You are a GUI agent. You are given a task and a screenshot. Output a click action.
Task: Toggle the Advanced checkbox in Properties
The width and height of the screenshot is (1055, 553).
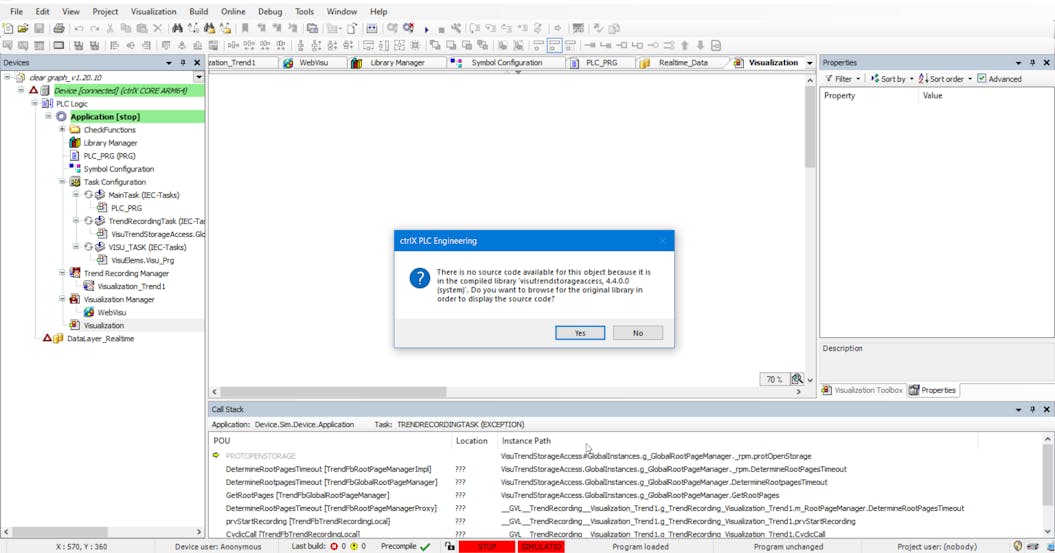click(x=982, y=79)
